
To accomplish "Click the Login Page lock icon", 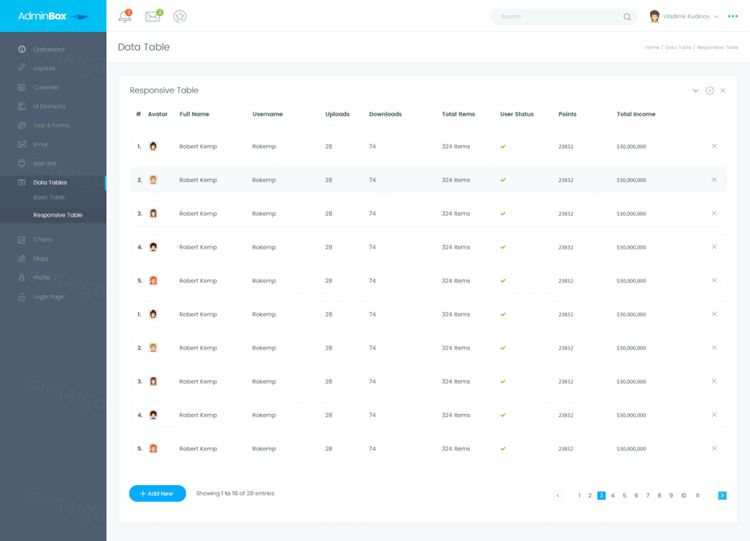I will [22, 297].
